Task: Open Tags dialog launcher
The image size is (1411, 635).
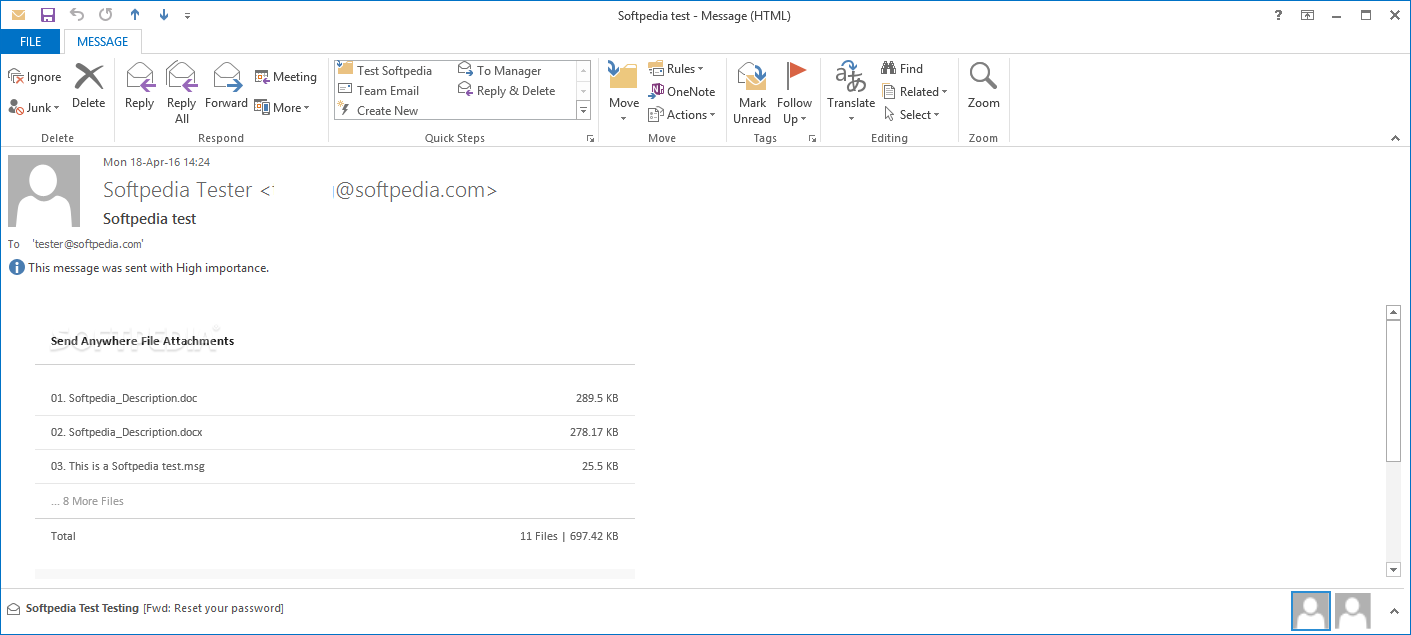Action: [812, 139]
